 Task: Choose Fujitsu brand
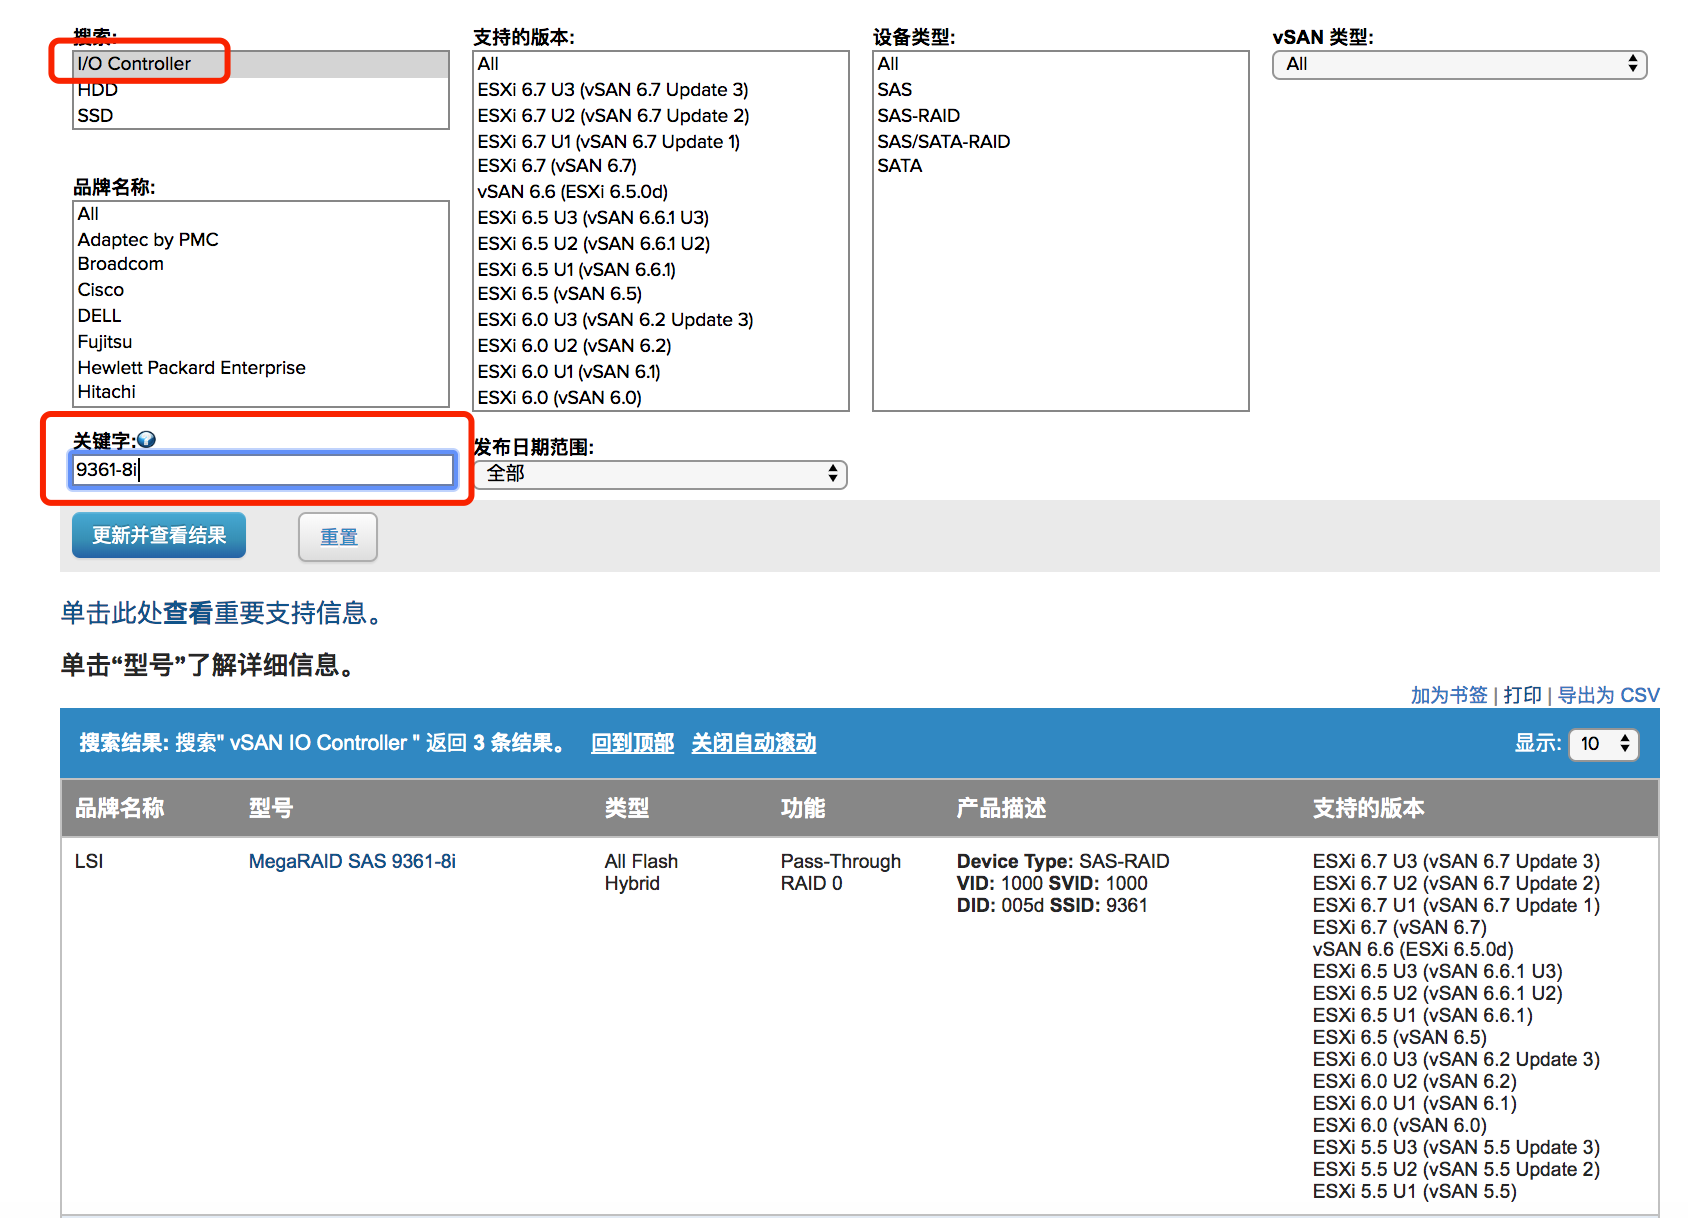point(261,342)
